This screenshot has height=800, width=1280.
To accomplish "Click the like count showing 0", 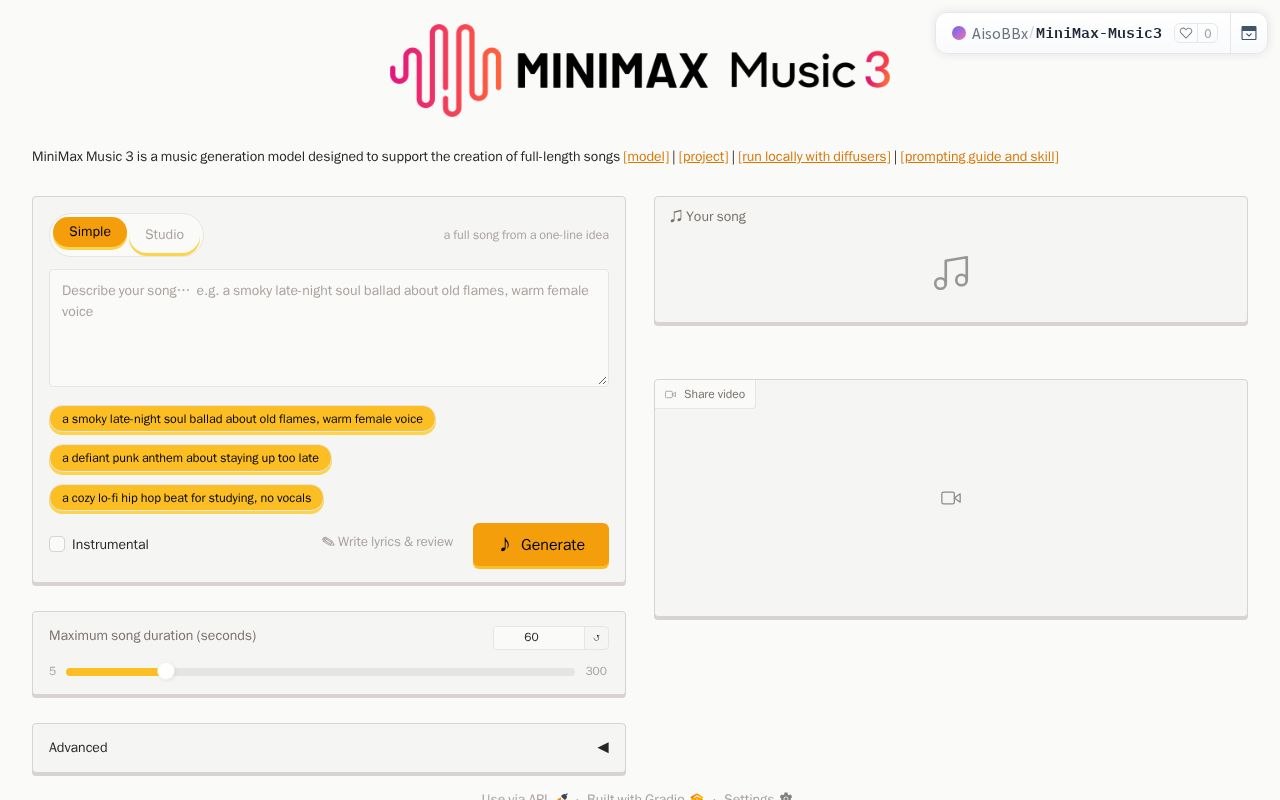I will (x=1208, y=33).
